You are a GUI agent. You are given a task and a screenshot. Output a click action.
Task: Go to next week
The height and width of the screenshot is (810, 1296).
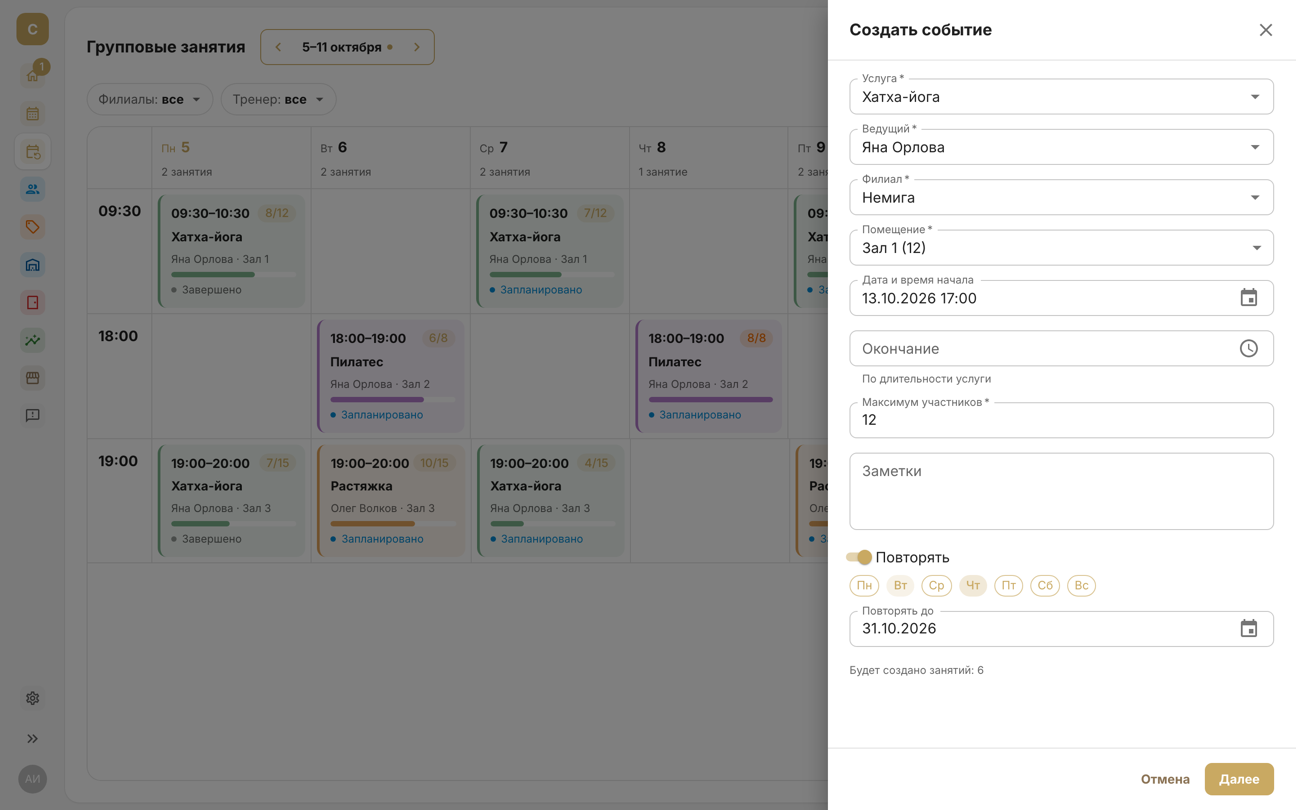point(417,47)
